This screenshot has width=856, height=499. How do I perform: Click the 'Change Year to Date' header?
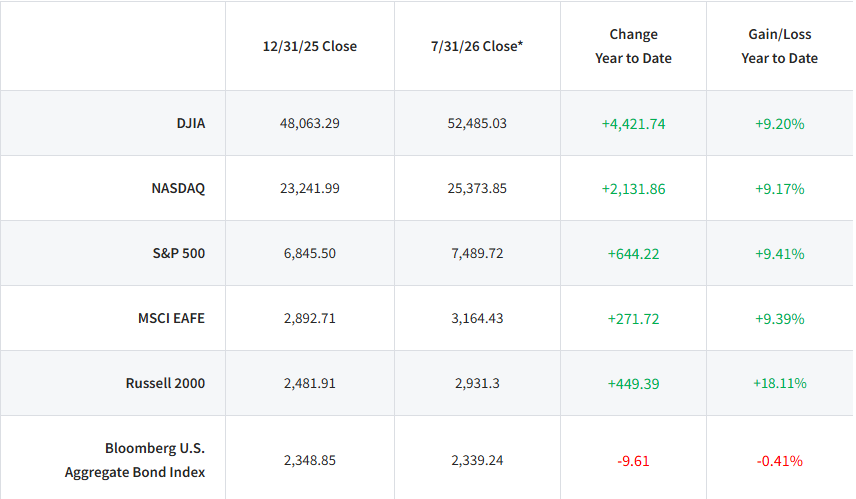pyautogui.click(x=633, y=46)
